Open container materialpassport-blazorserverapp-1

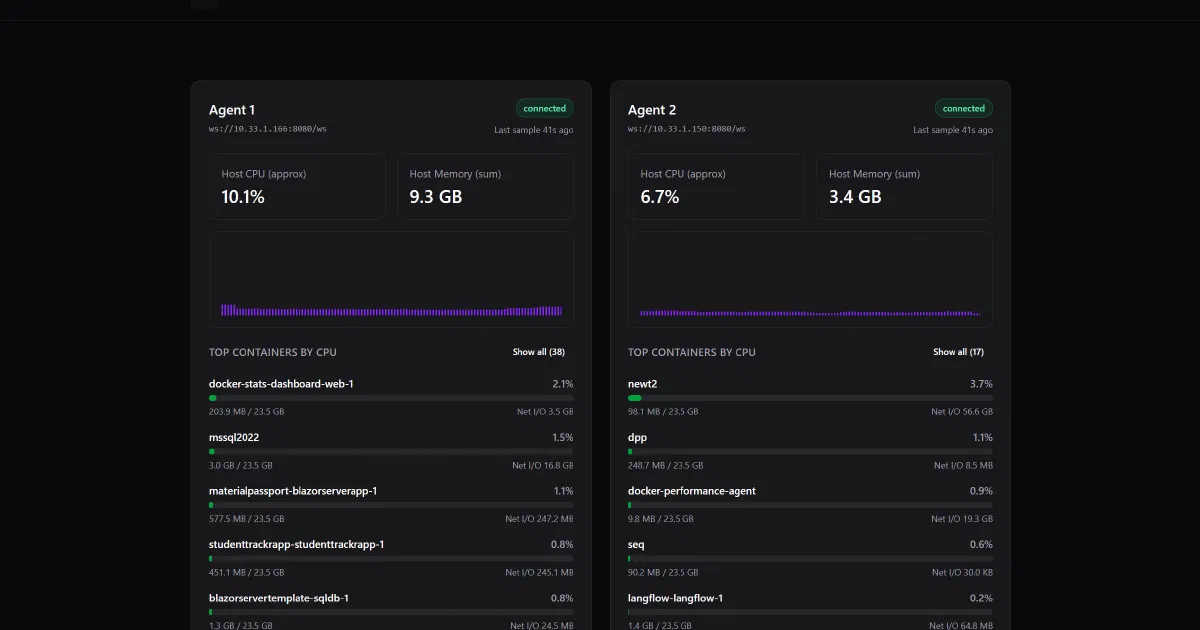293,491
